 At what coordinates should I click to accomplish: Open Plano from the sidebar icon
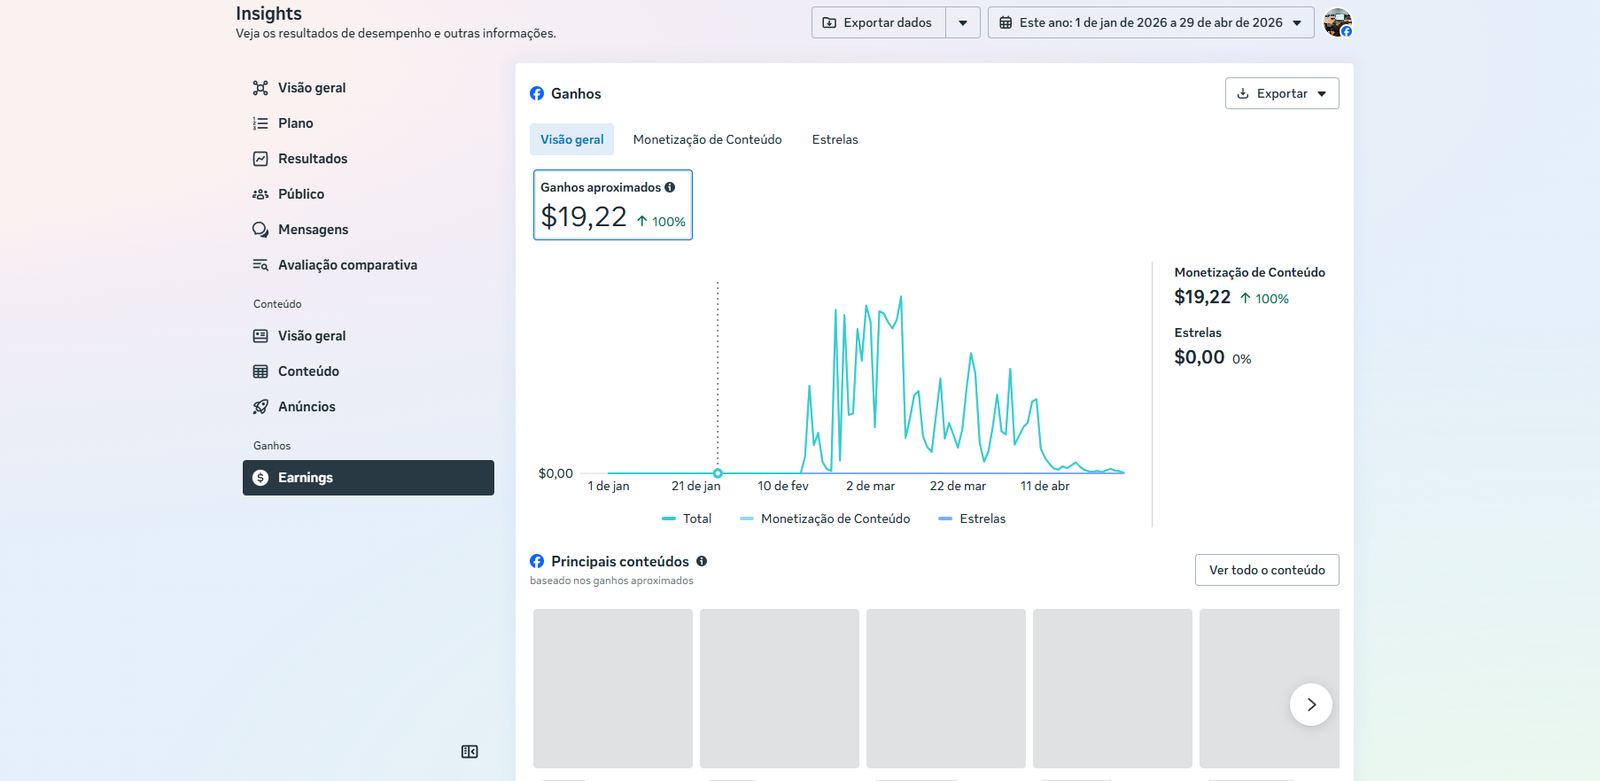pyautogui.click(x=260, y=123)
